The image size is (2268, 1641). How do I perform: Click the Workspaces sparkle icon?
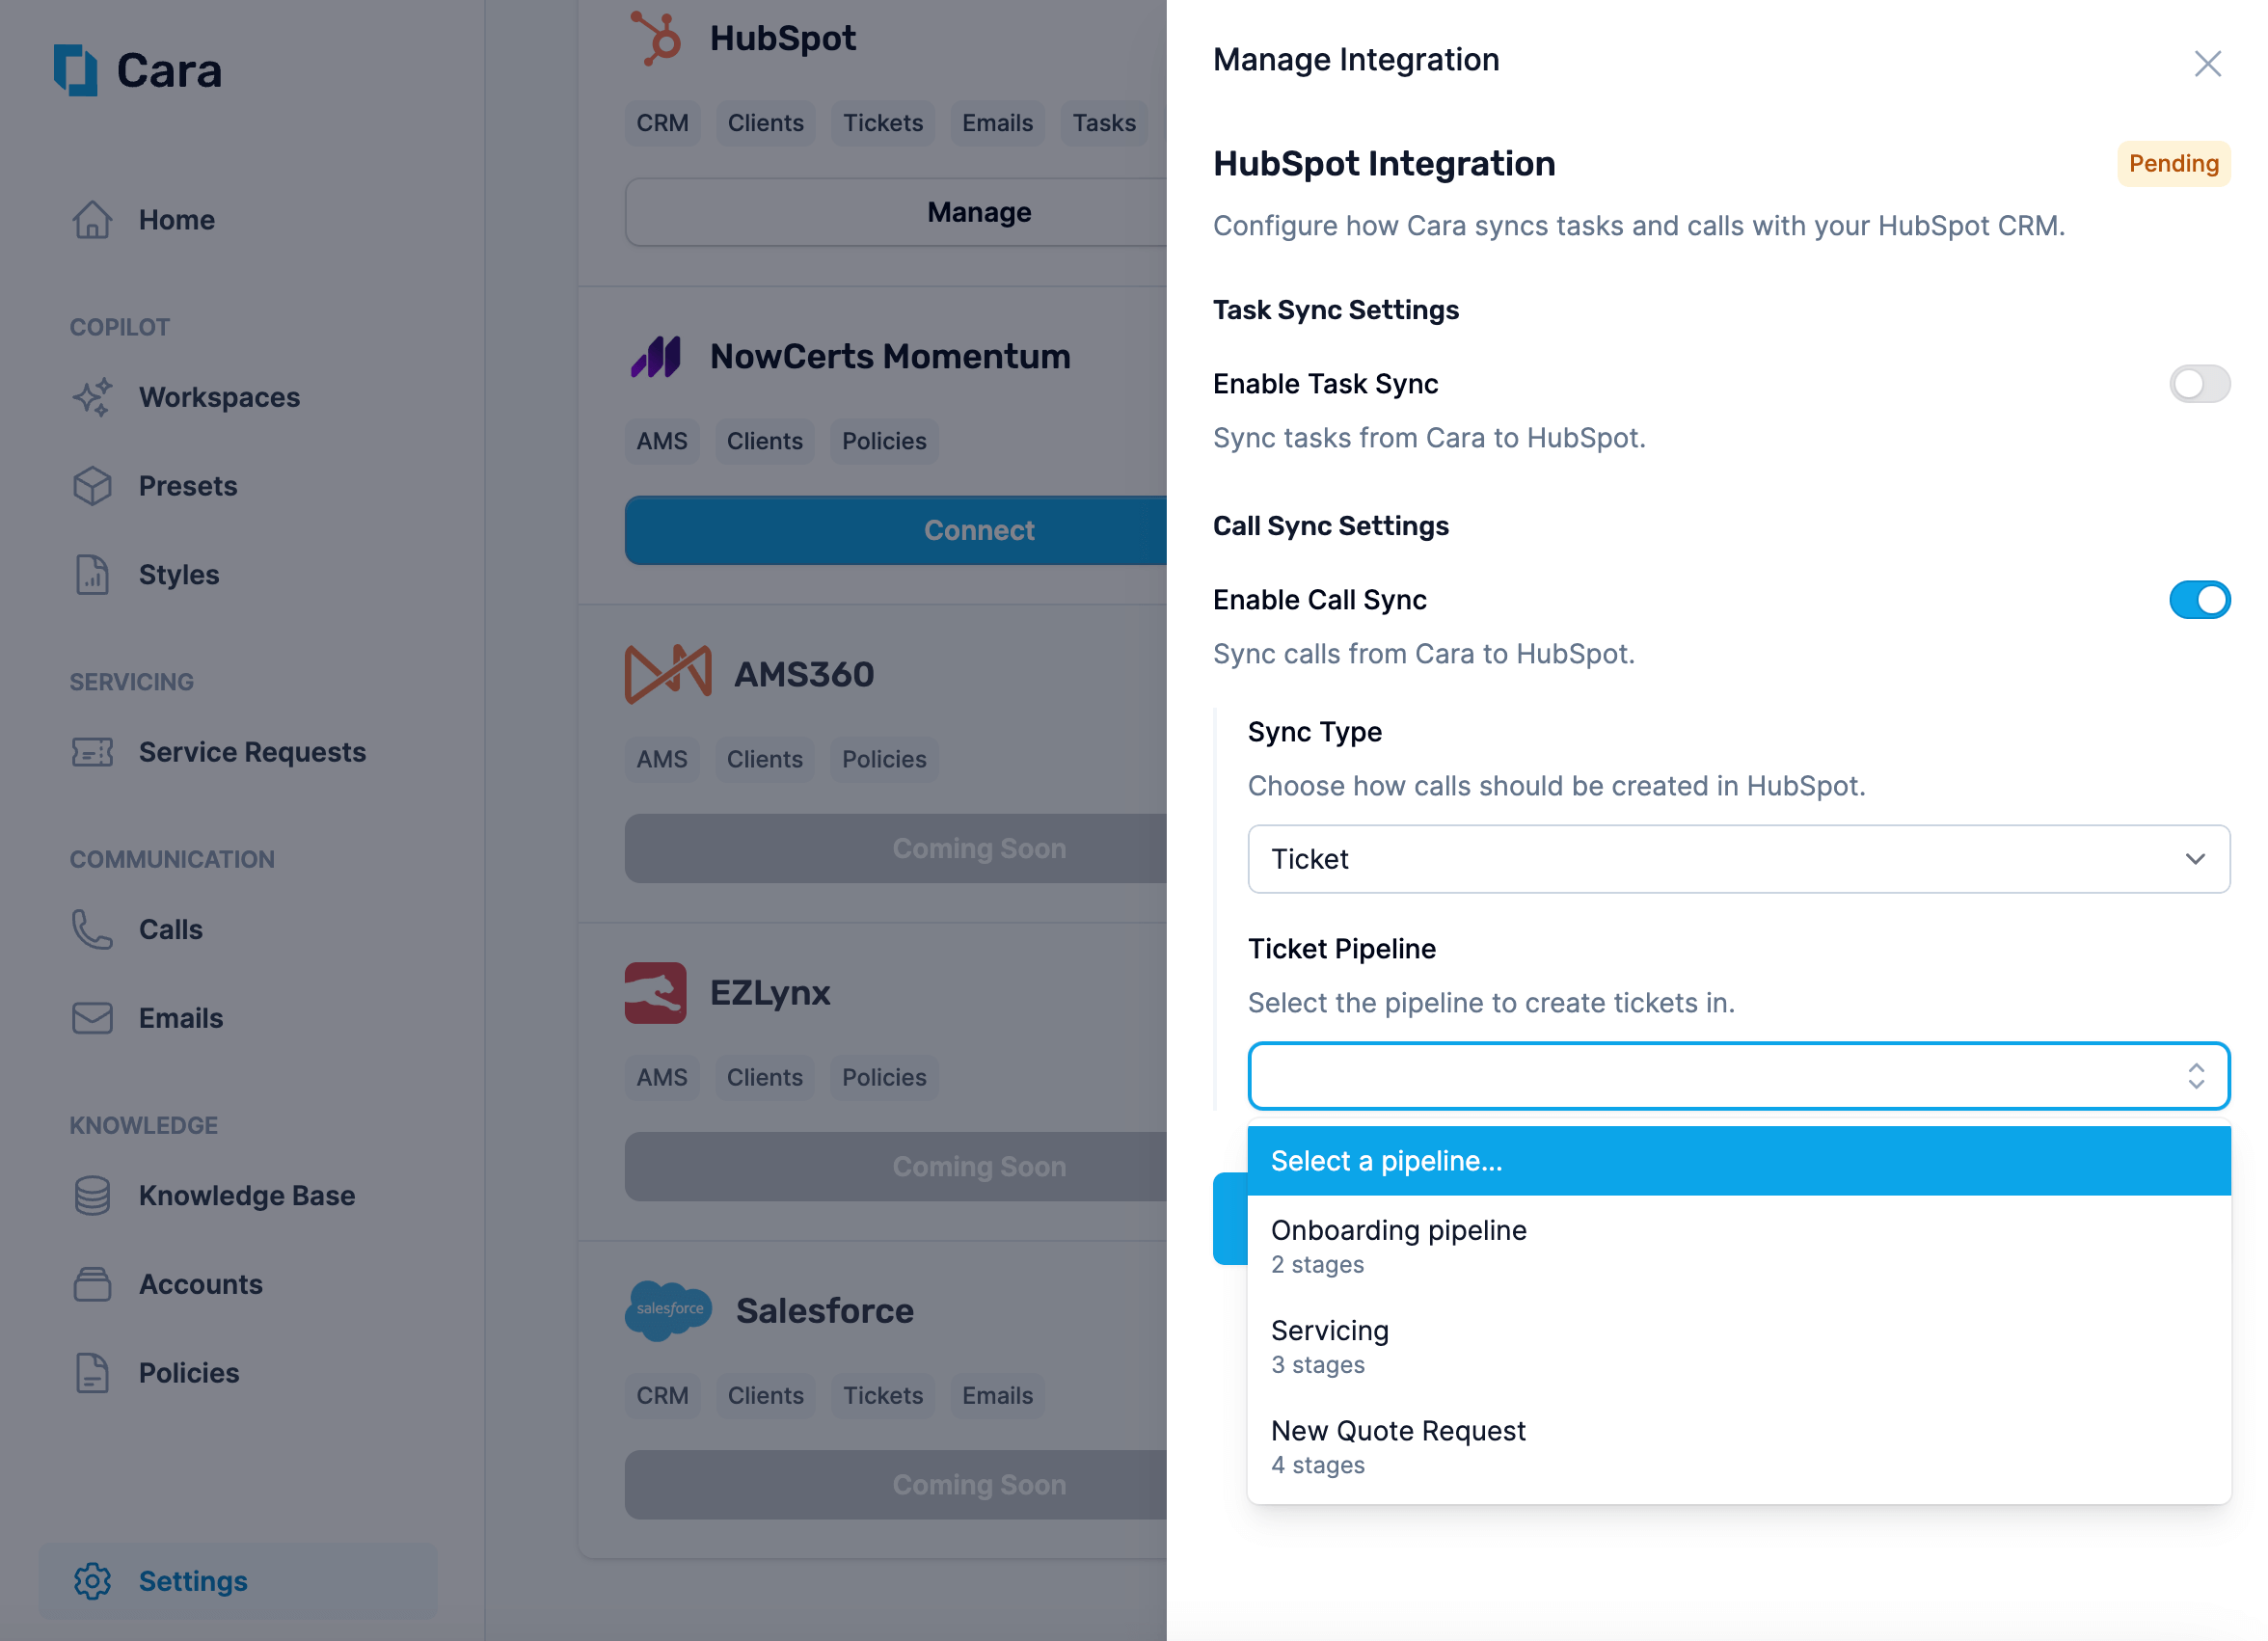92,397
